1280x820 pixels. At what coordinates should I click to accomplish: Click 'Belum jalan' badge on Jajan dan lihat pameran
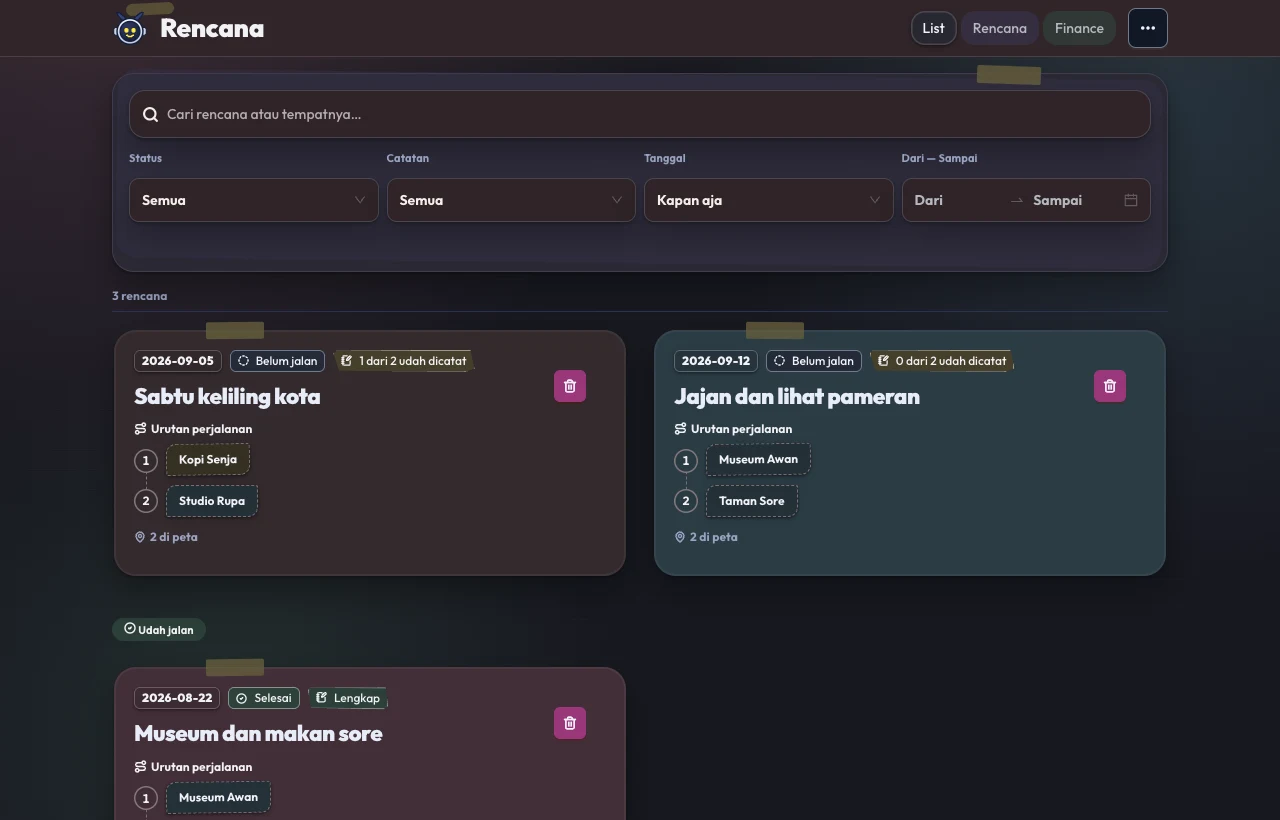point(813,361)
